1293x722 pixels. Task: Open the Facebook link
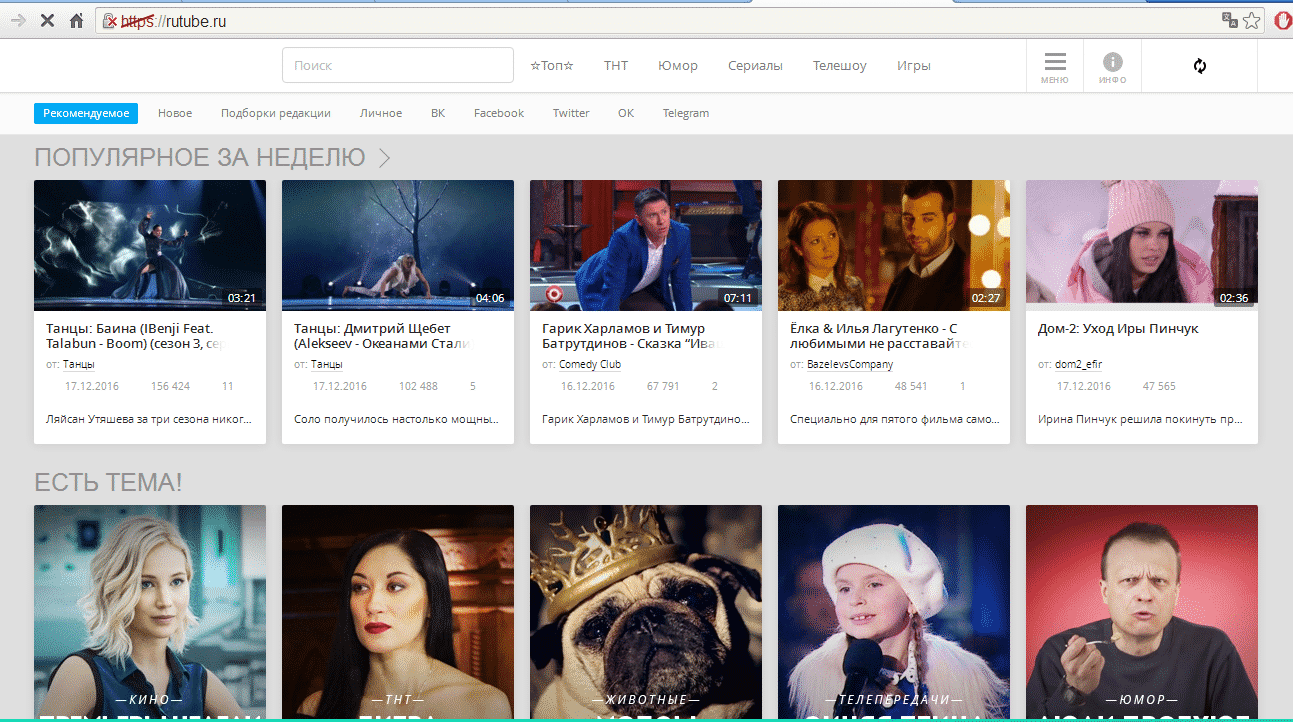click(499, 113)
